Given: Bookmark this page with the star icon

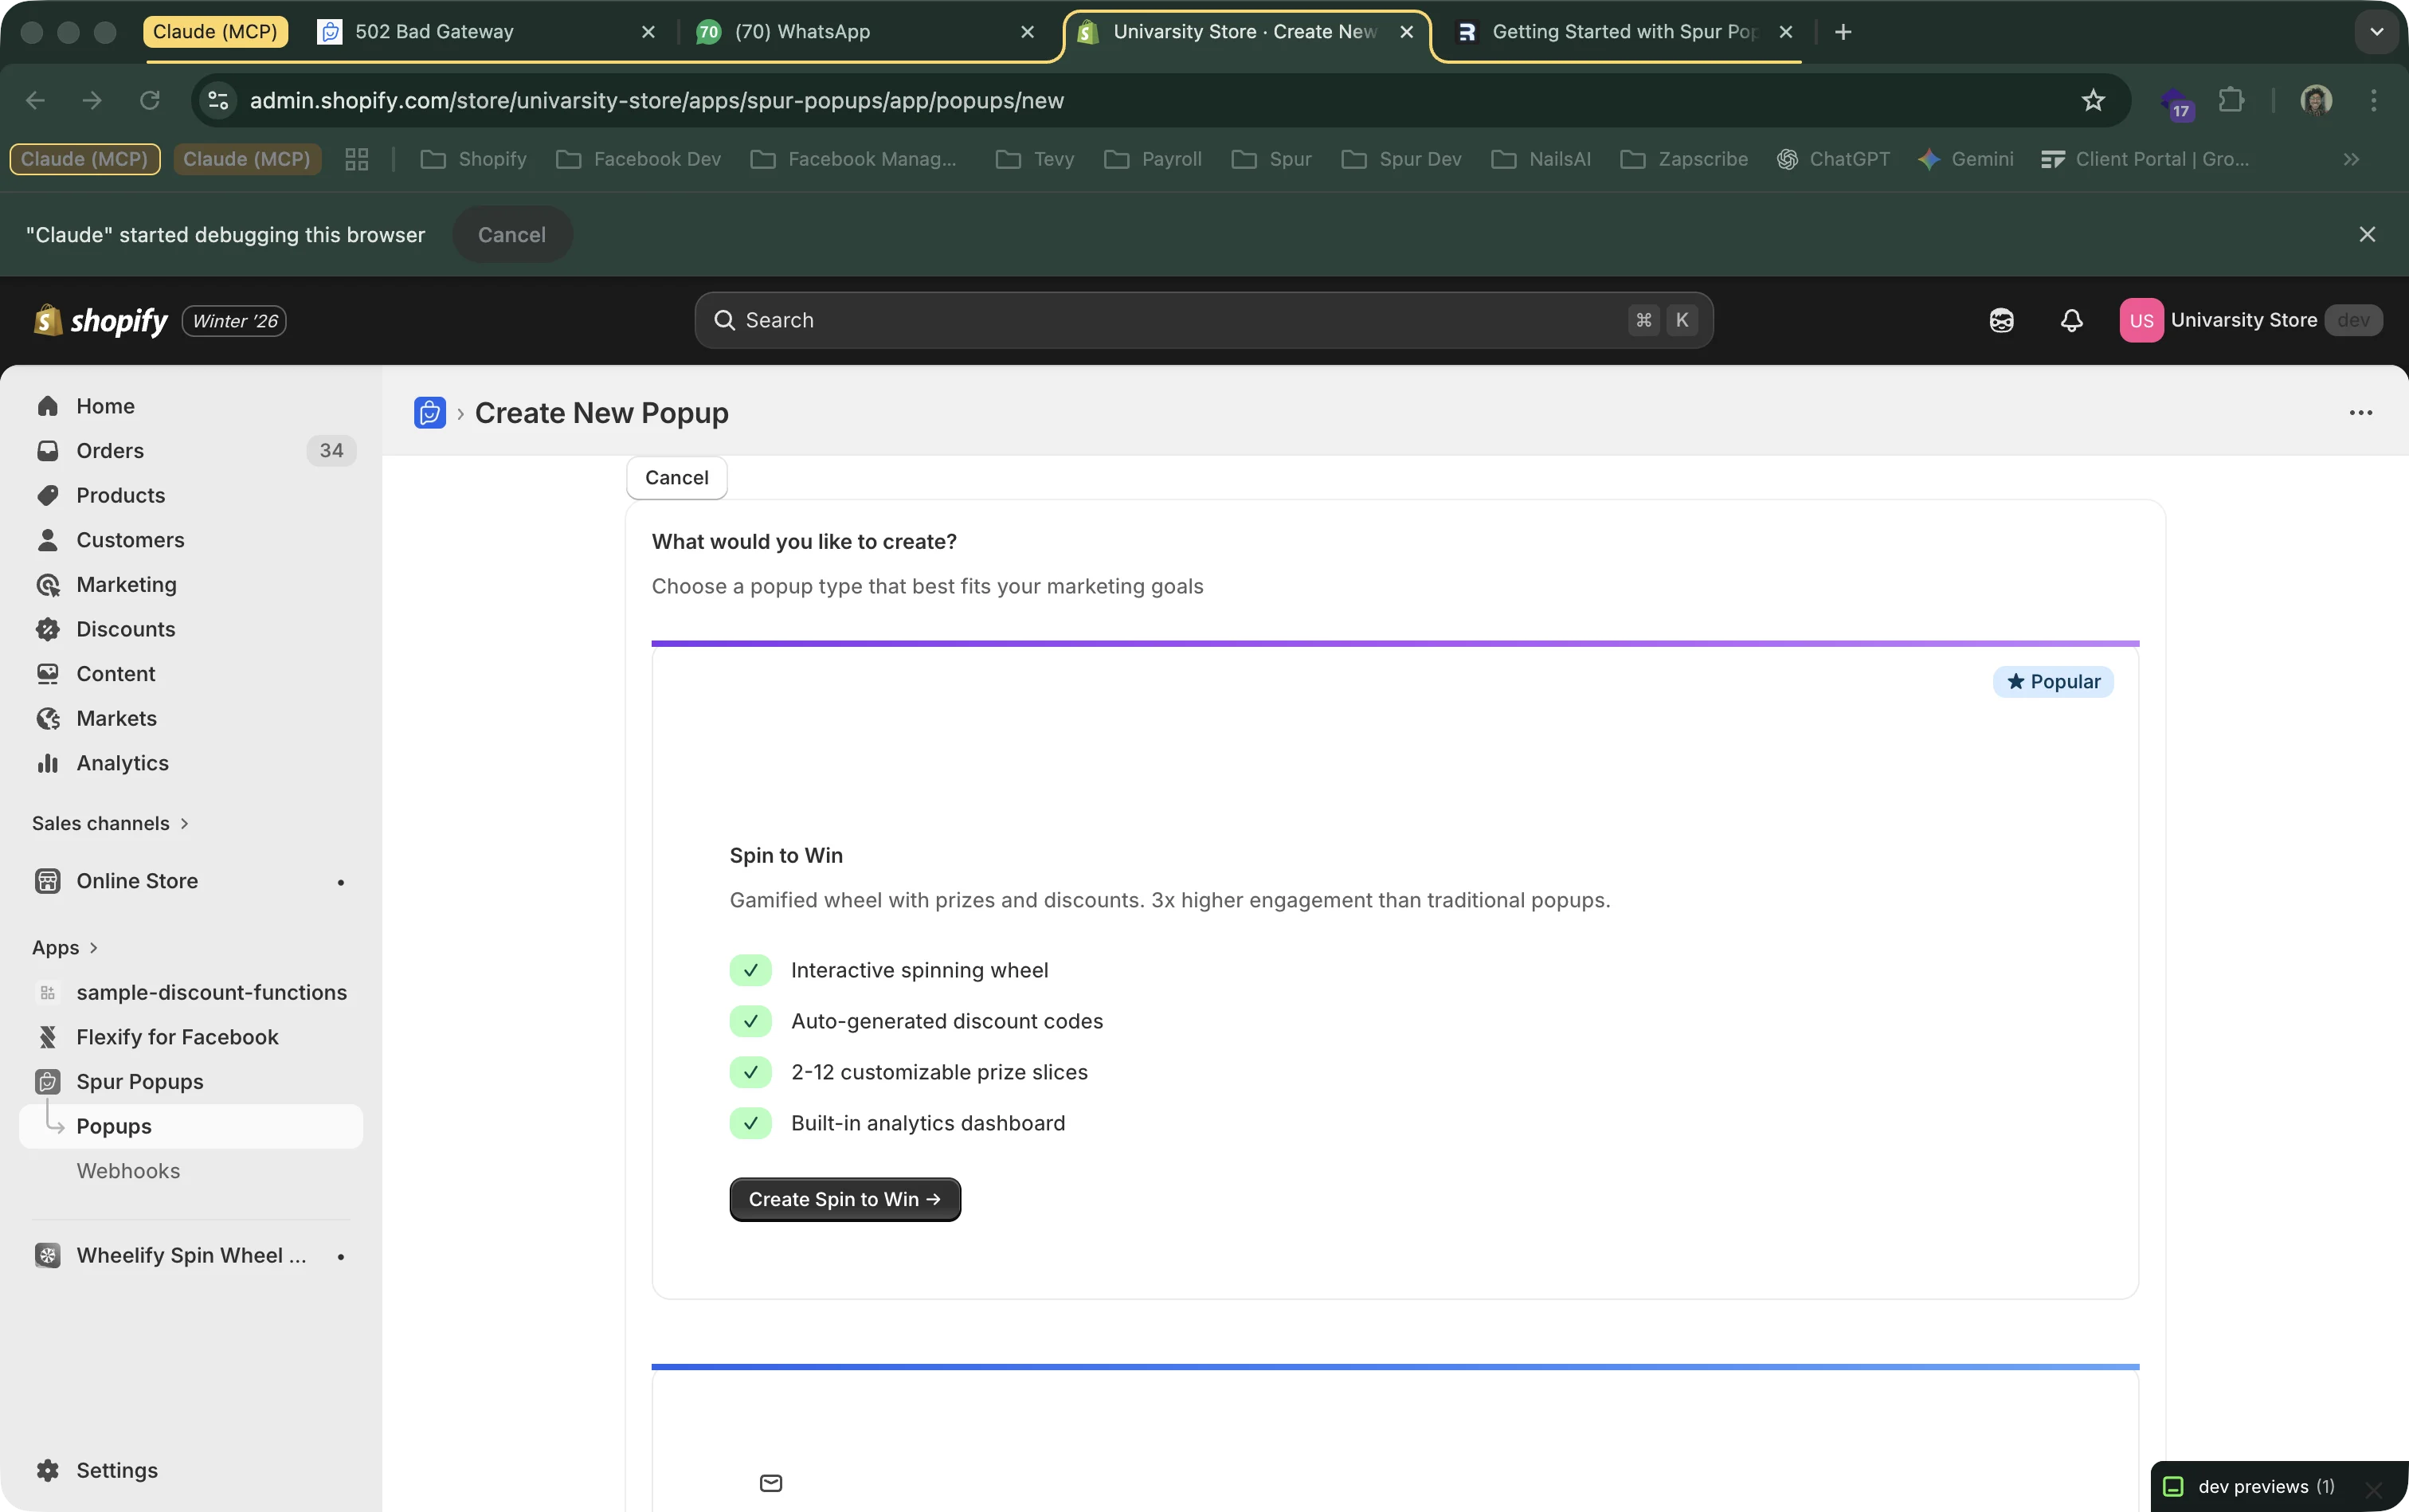Looking at the screenshot, I should pyautogui.click(x=2092, y=100).
